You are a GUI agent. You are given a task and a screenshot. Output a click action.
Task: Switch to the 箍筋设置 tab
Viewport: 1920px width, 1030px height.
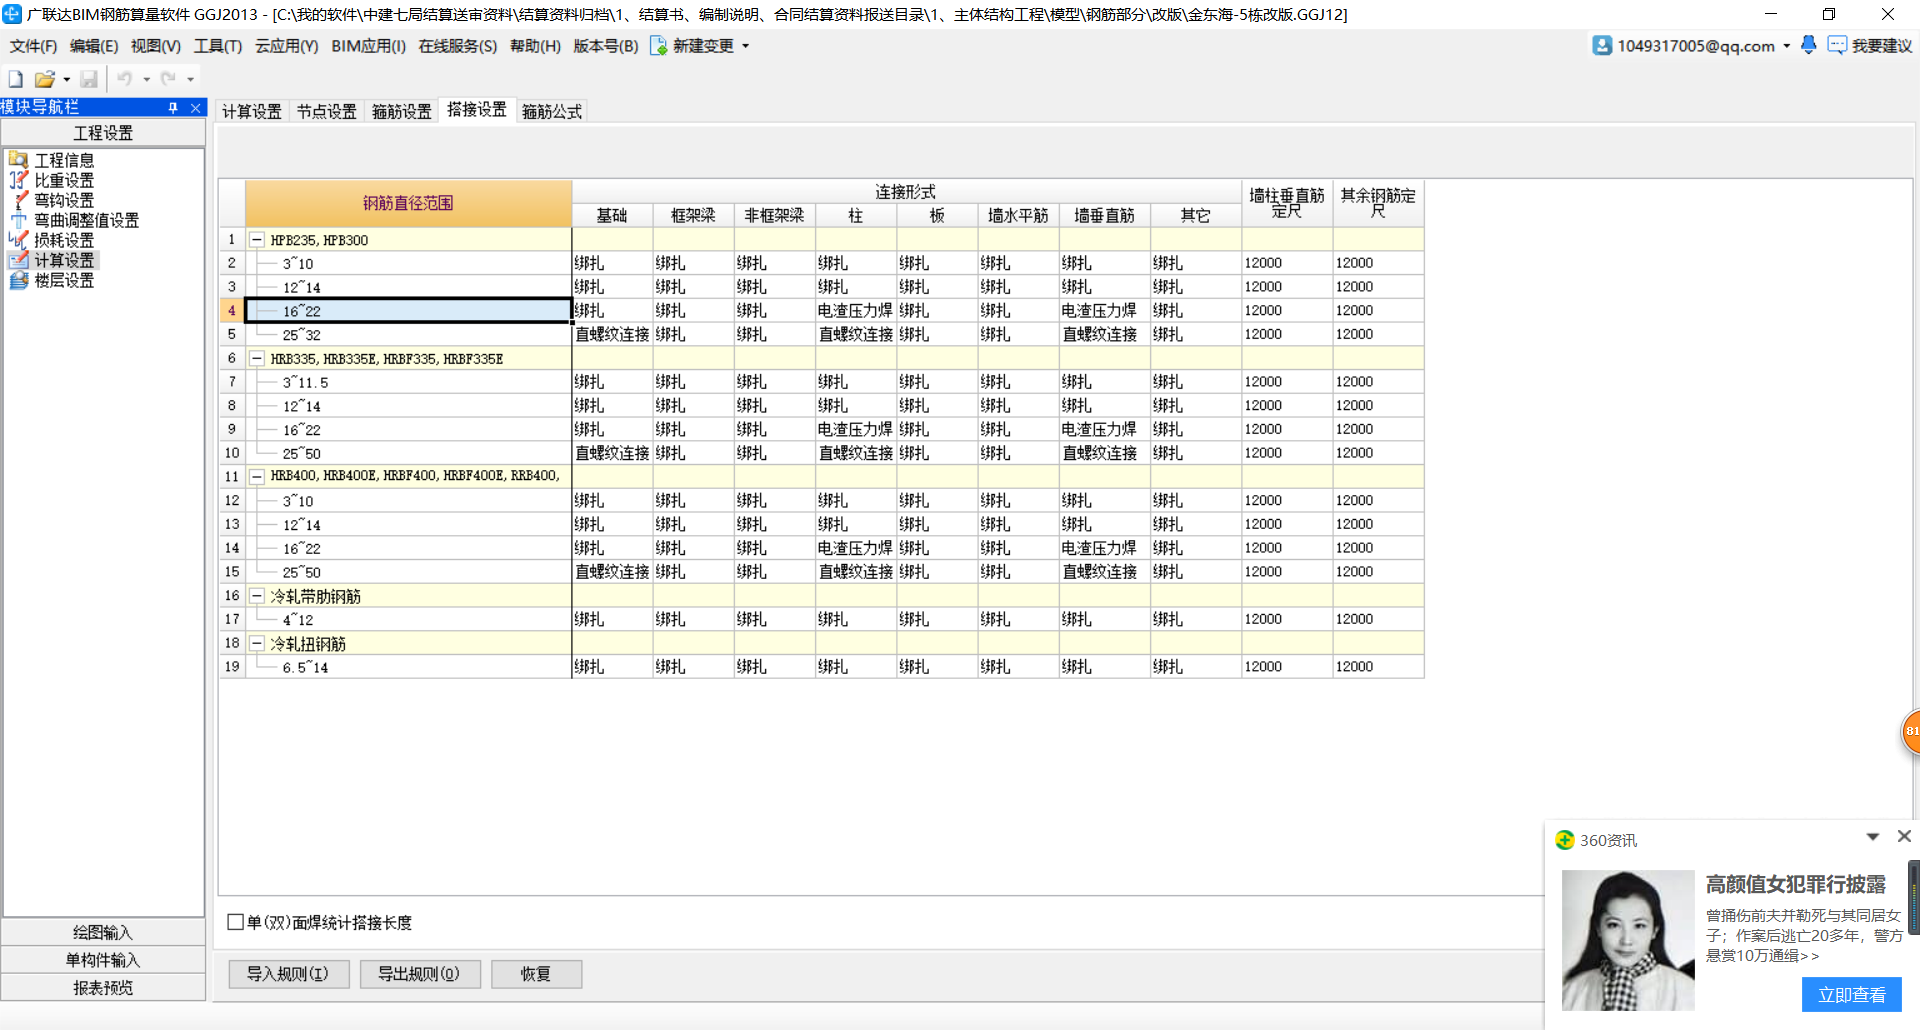[x=401, y=111]
